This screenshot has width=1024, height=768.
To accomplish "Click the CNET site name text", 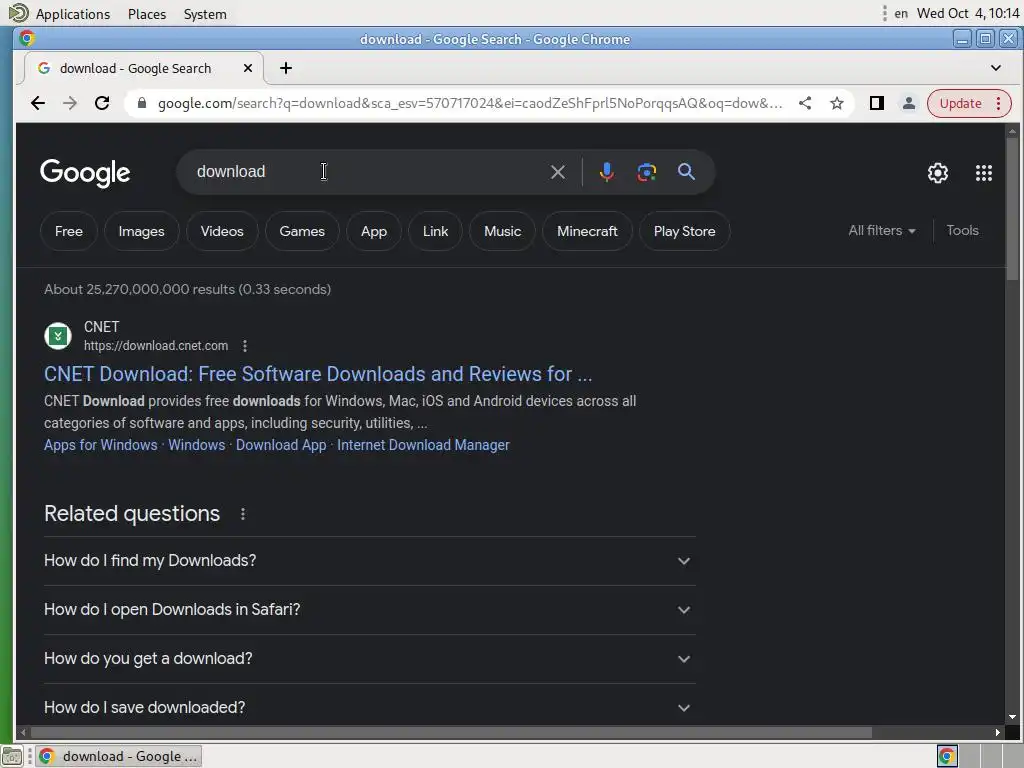I will (101, 327).
